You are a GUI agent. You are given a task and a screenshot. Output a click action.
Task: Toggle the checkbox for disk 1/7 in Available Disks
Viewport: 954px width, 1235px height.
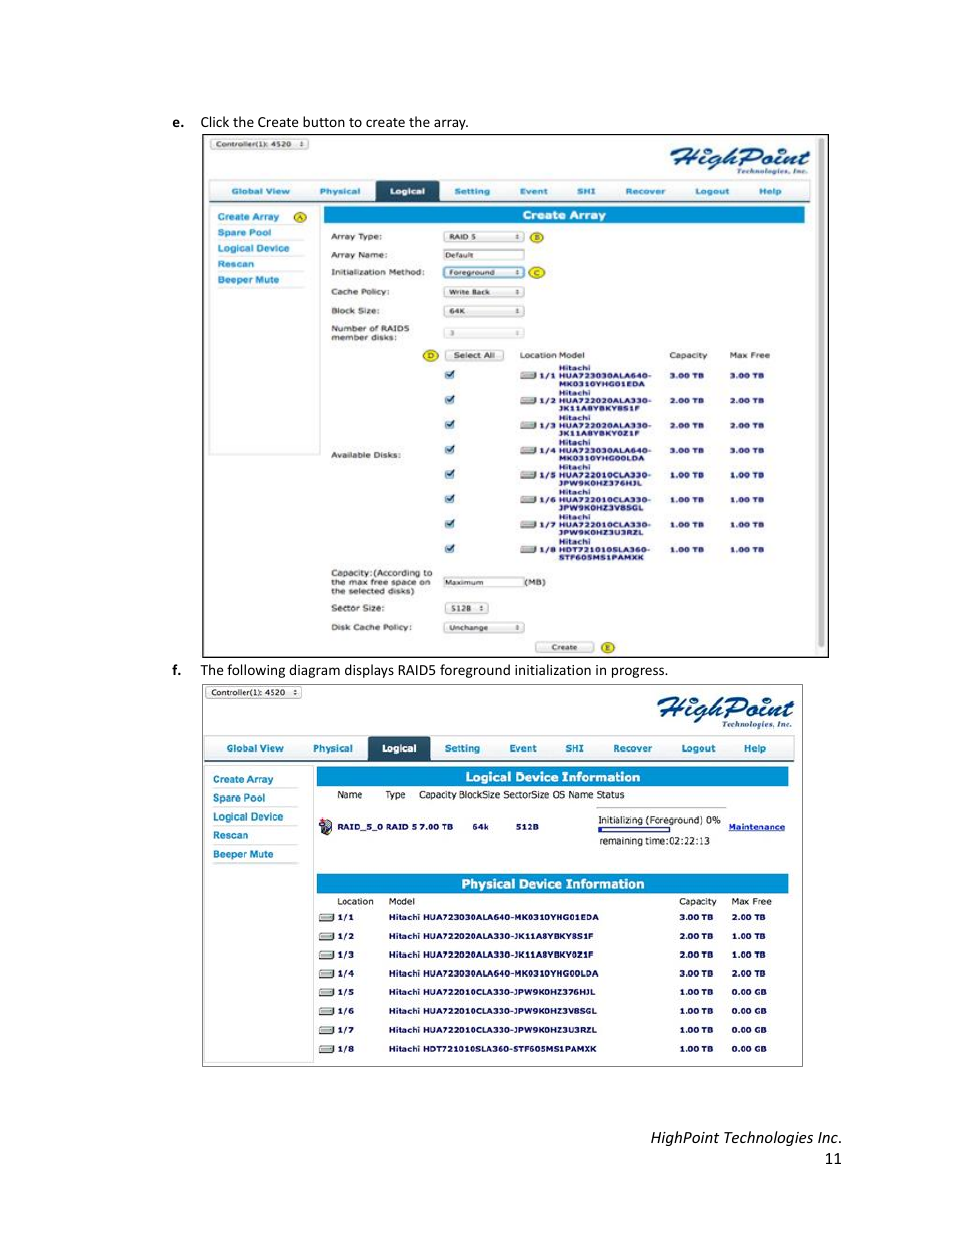click(450, 524)
